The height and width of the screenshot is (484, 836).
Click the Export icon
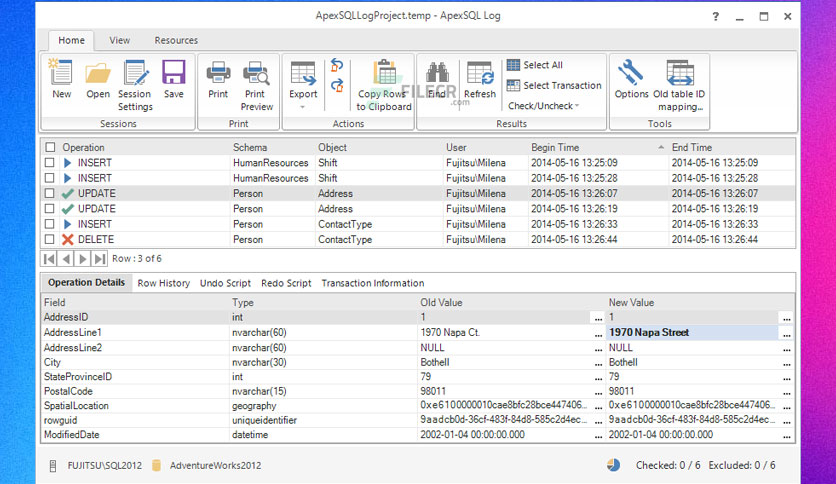(x=303, y=74)
